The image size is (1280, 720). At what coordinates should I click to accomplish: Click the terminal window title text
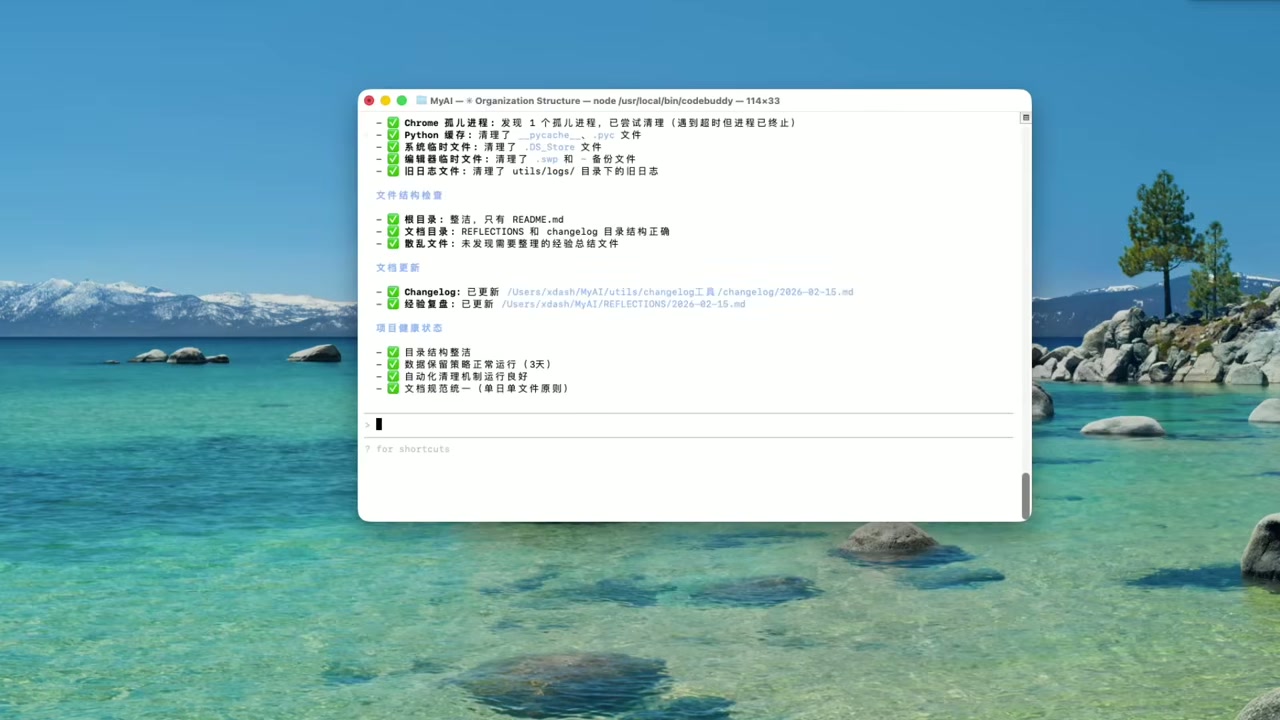click(605, 101)
